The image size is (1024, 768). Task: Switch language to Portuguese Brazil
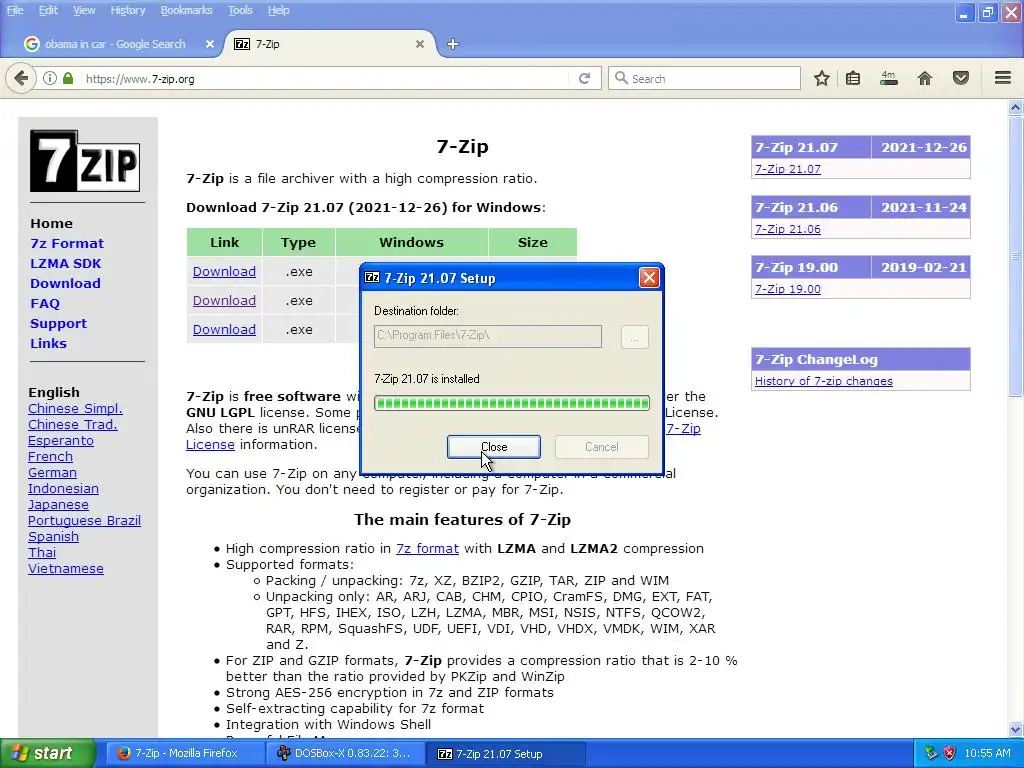(84, 520)
